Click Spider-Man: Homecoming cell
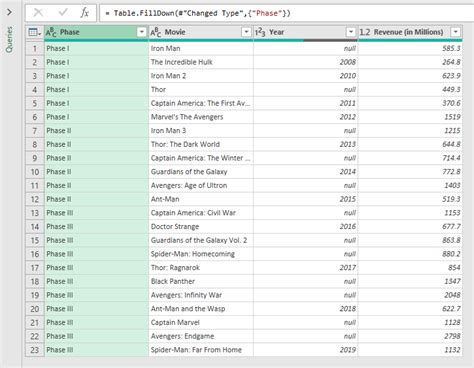Screen dimensions: 474x368 tap(201, 254)
